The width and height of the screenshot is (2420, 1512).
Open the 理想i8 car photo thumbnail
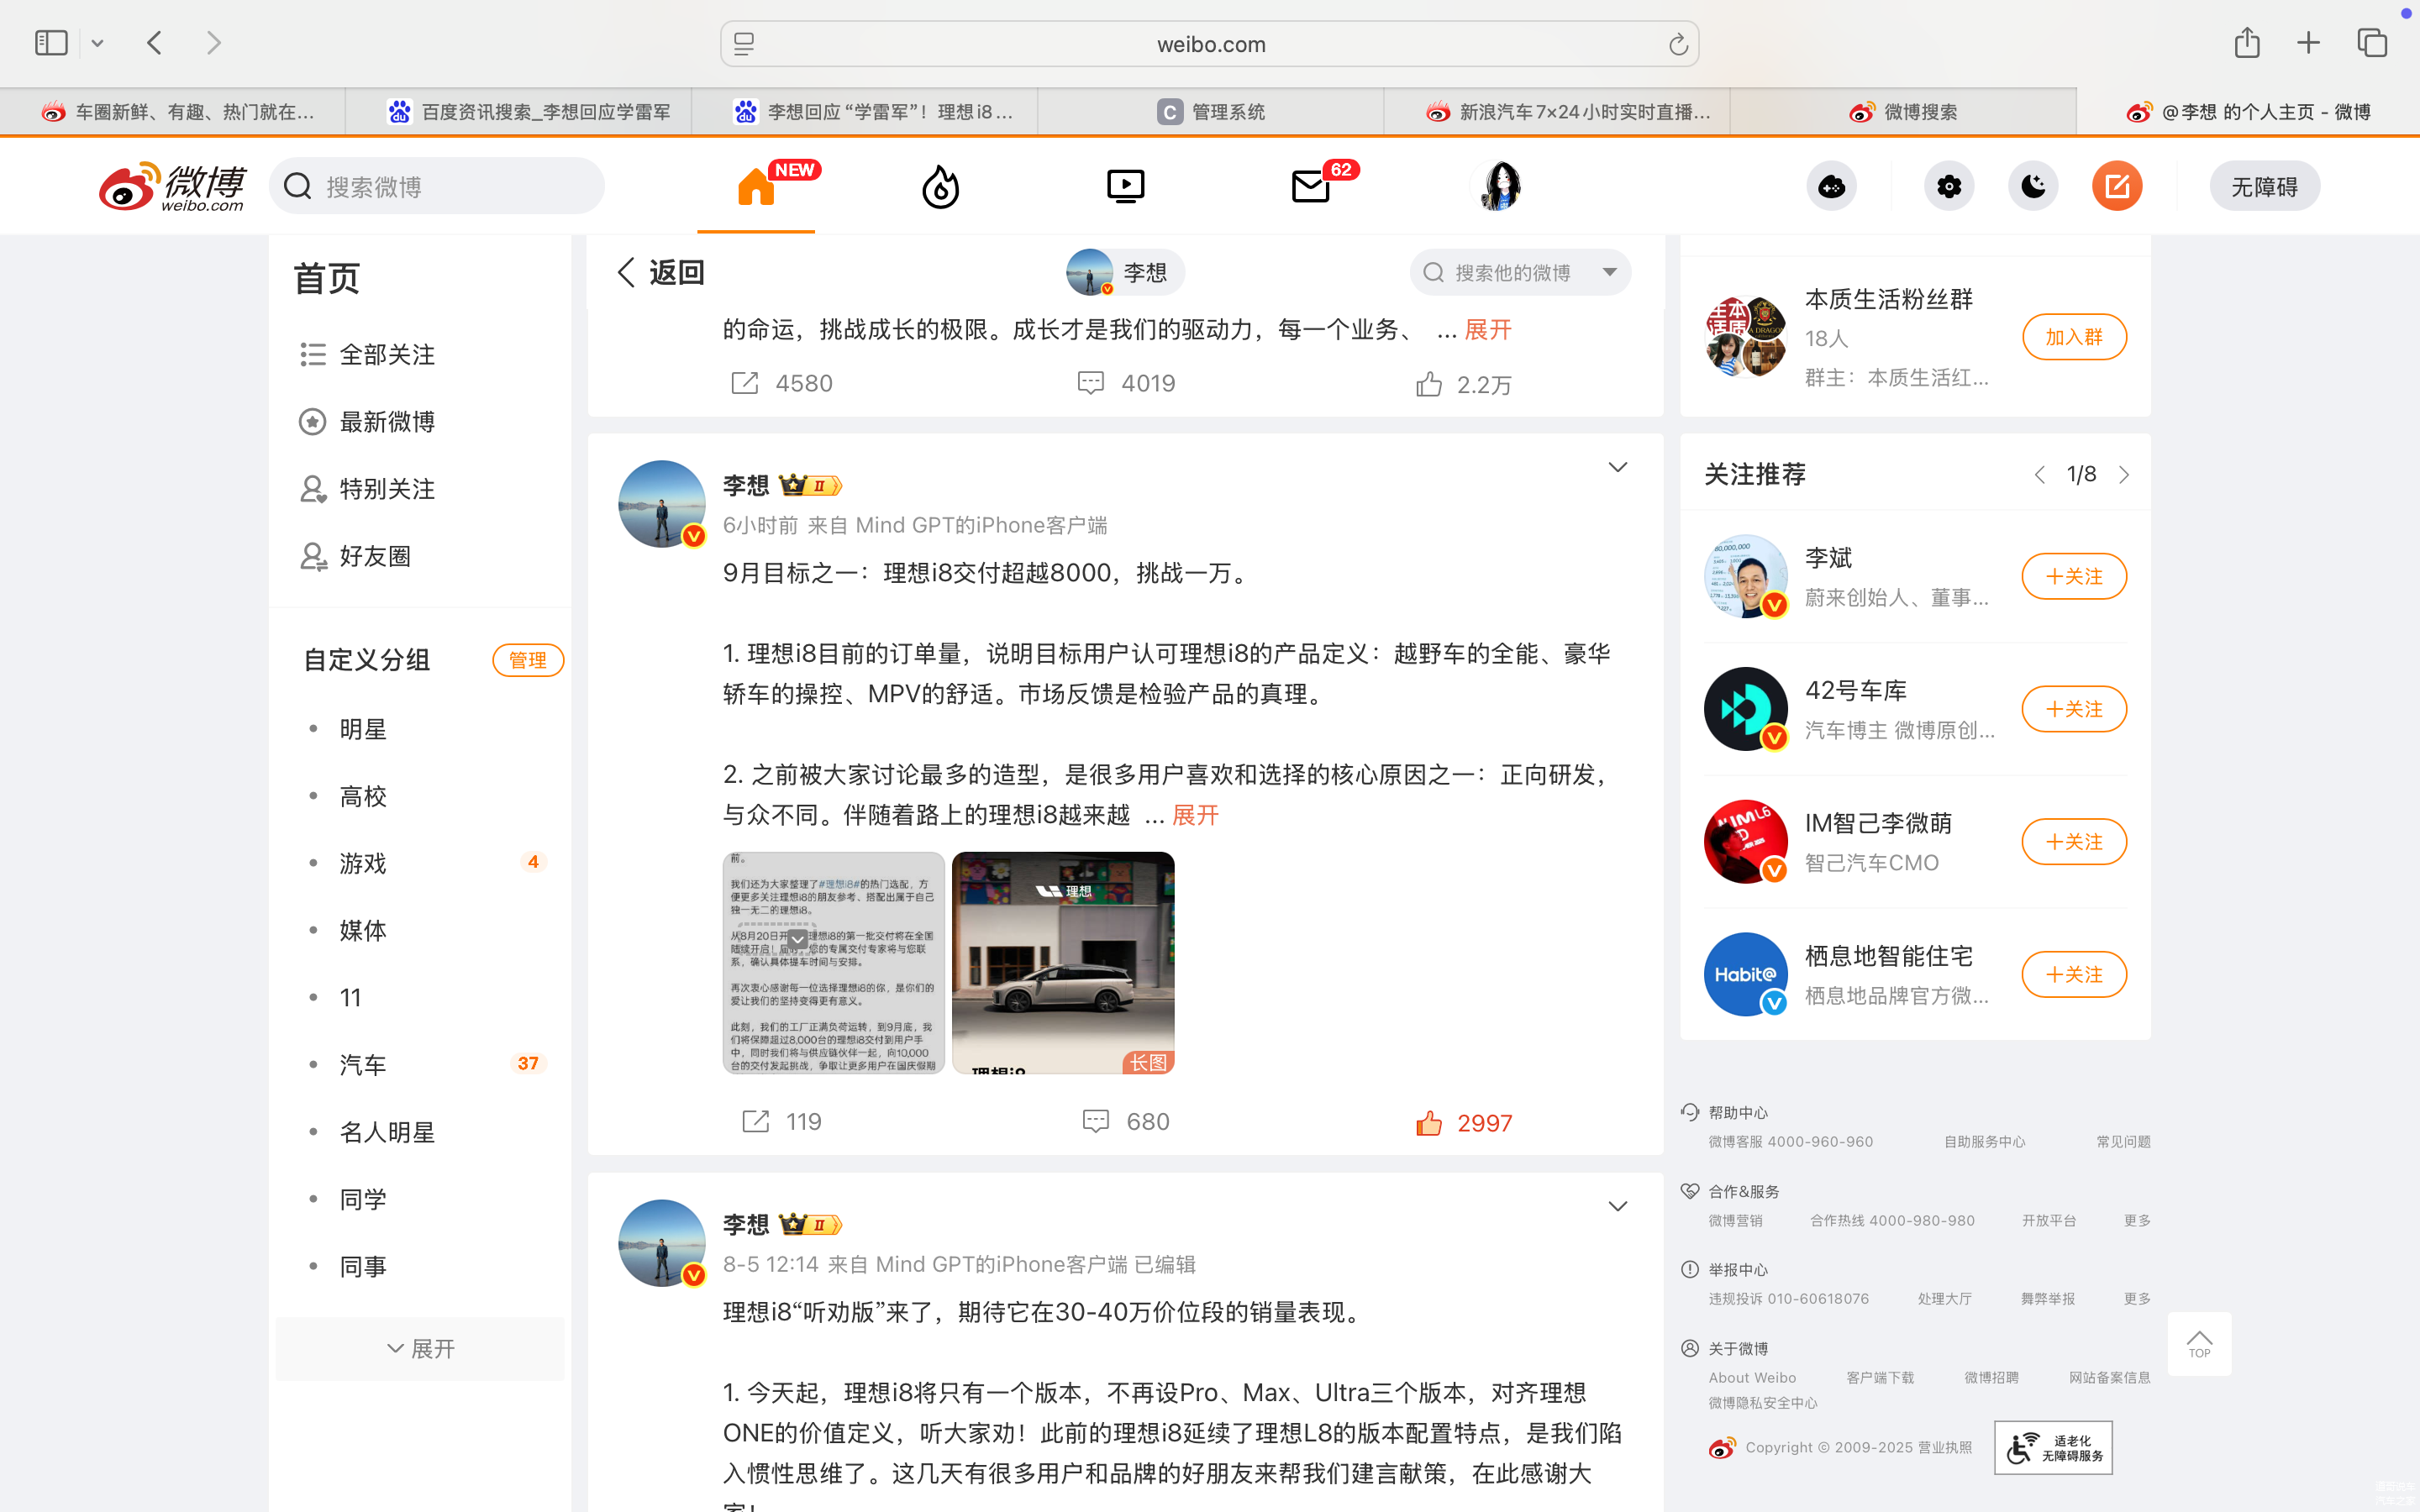(1062, 962)
